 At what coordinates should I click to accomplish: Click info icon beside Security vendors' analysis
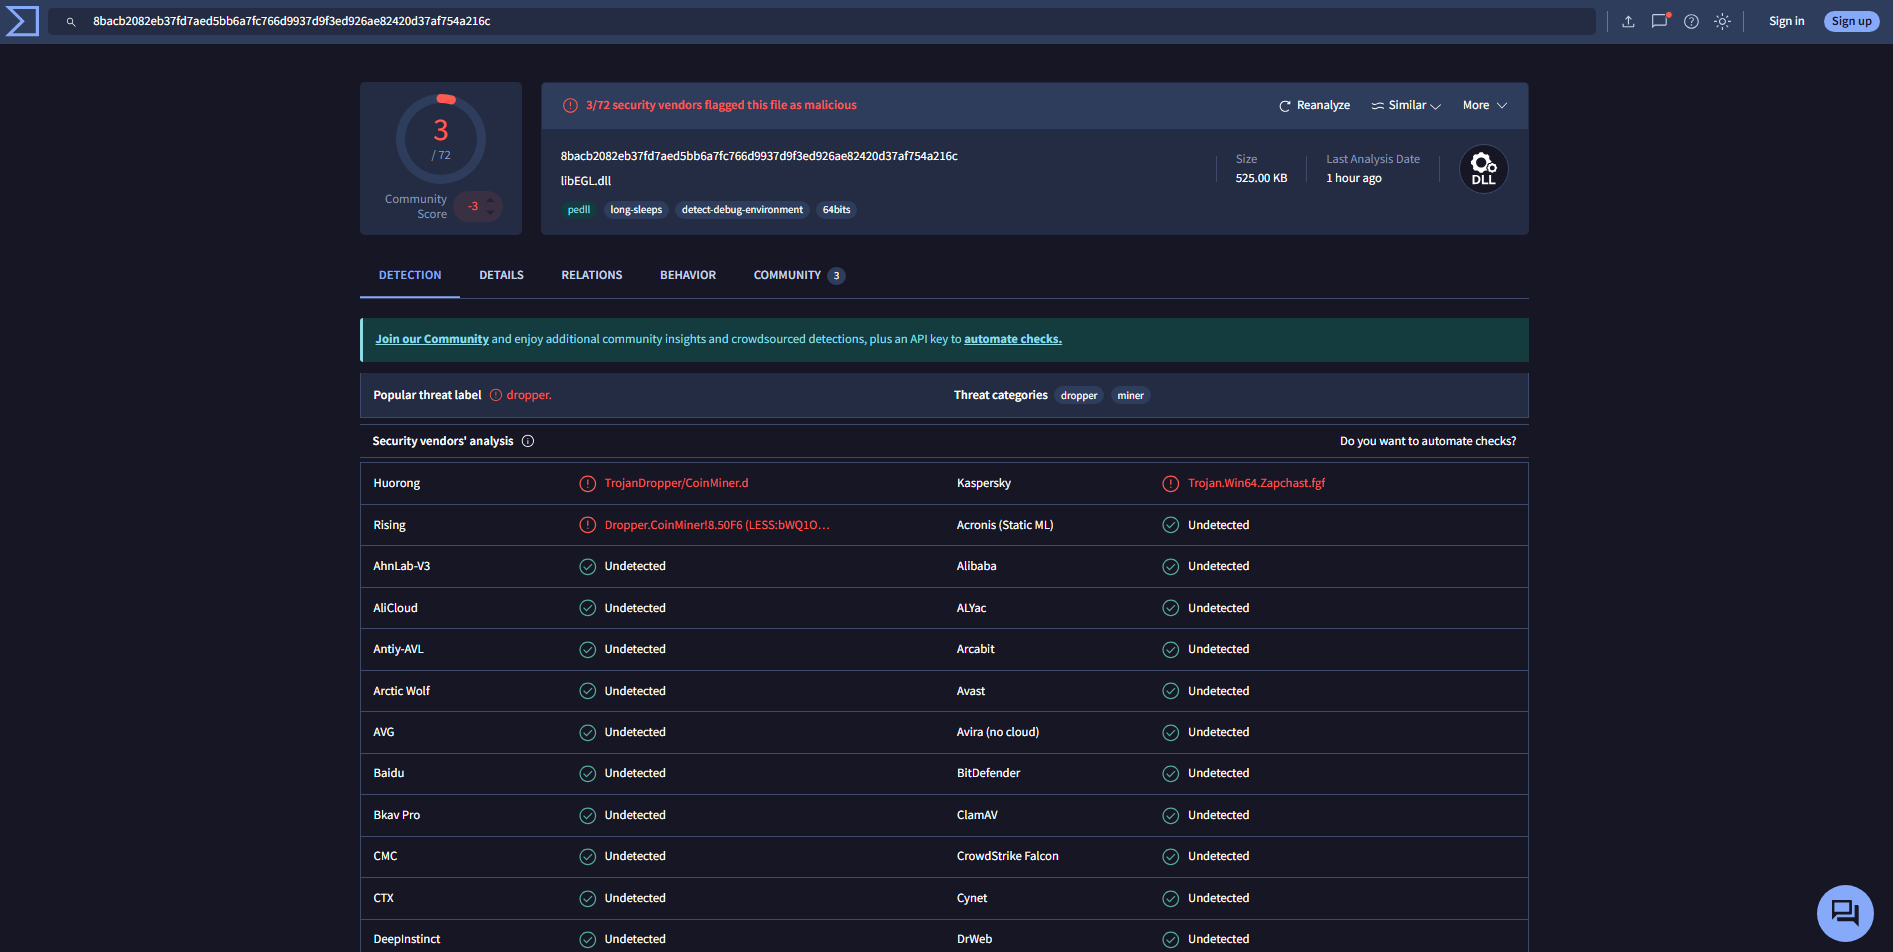pyautogui.click(x=528, y=441)
